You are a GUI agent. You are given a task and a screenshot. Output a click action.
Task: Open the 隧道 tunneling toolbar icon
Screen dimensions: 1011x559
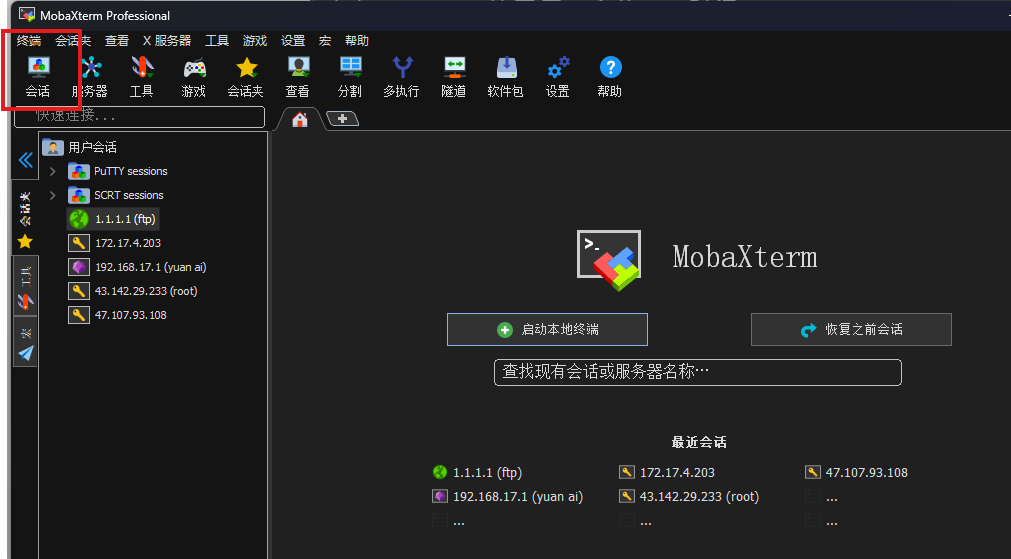pos(454,77)
